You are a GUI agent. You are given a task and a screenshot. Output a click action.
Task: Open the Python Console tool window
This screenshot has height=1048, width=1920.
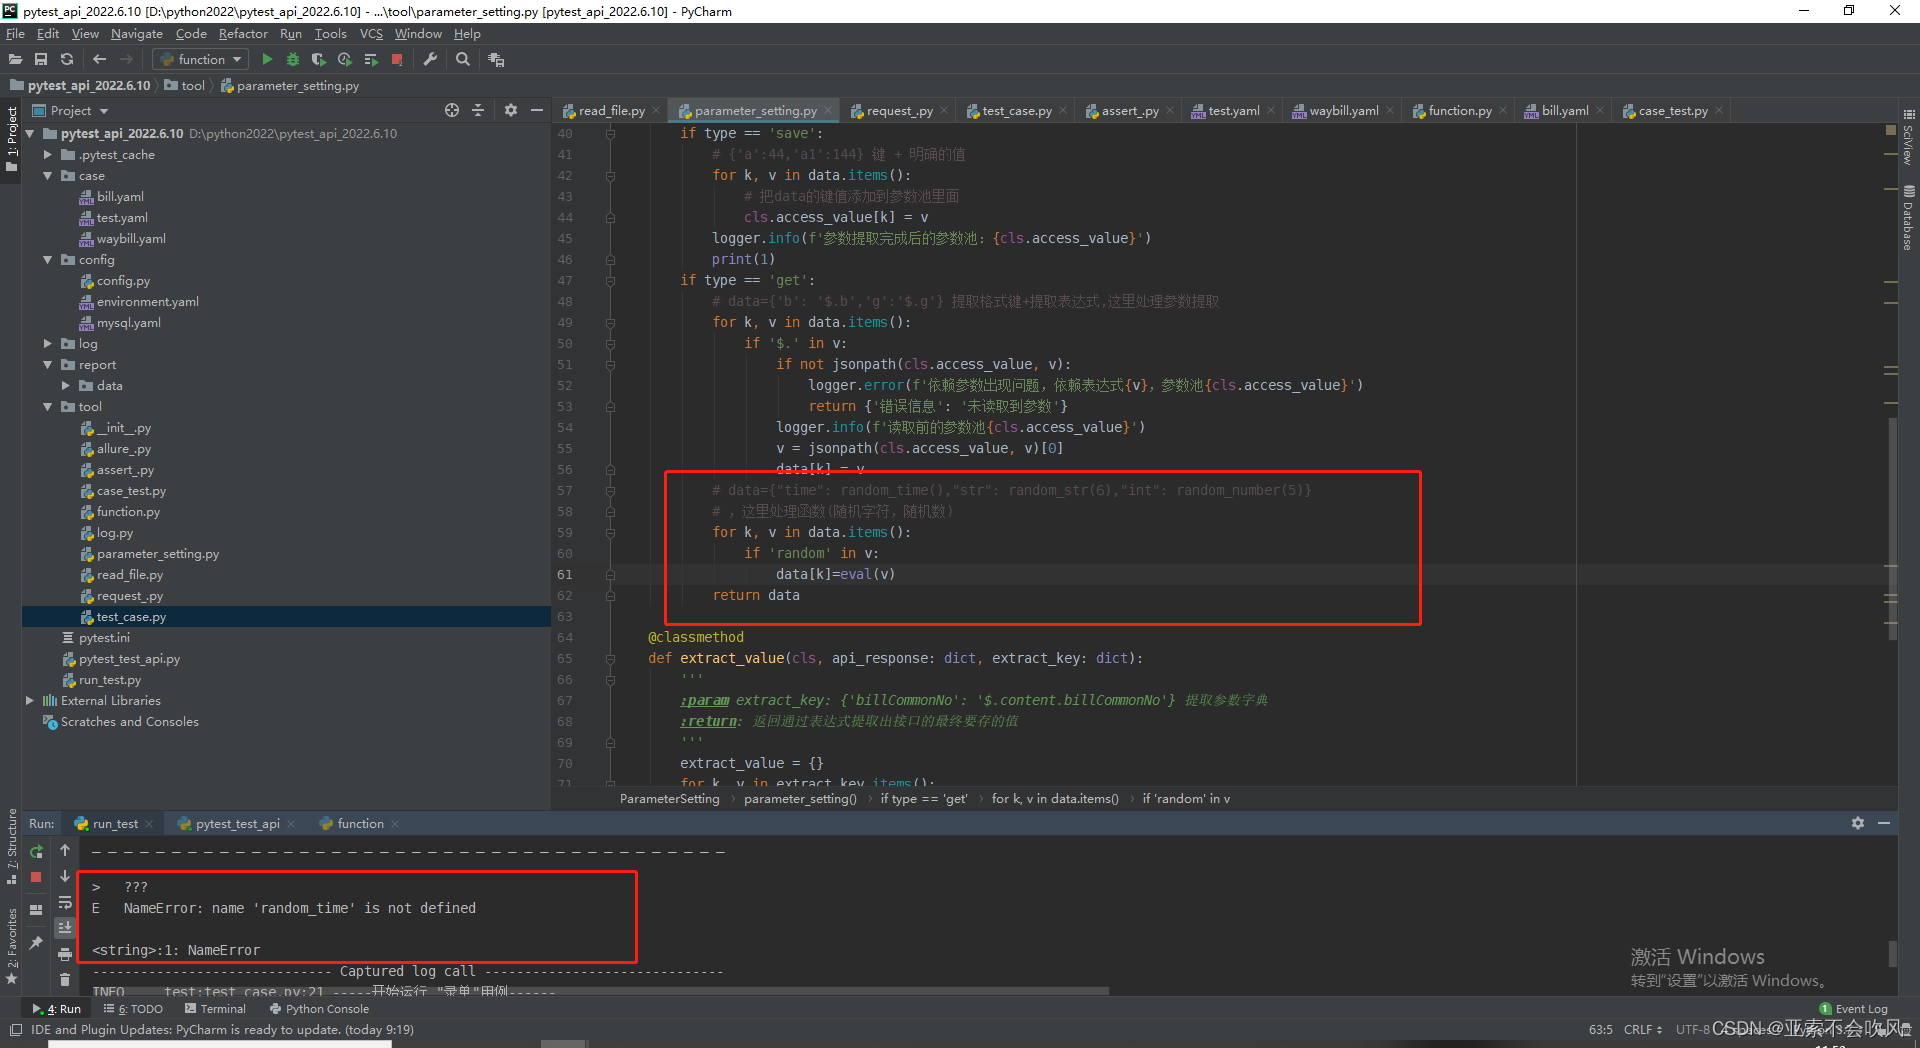tap(319, 1009)
